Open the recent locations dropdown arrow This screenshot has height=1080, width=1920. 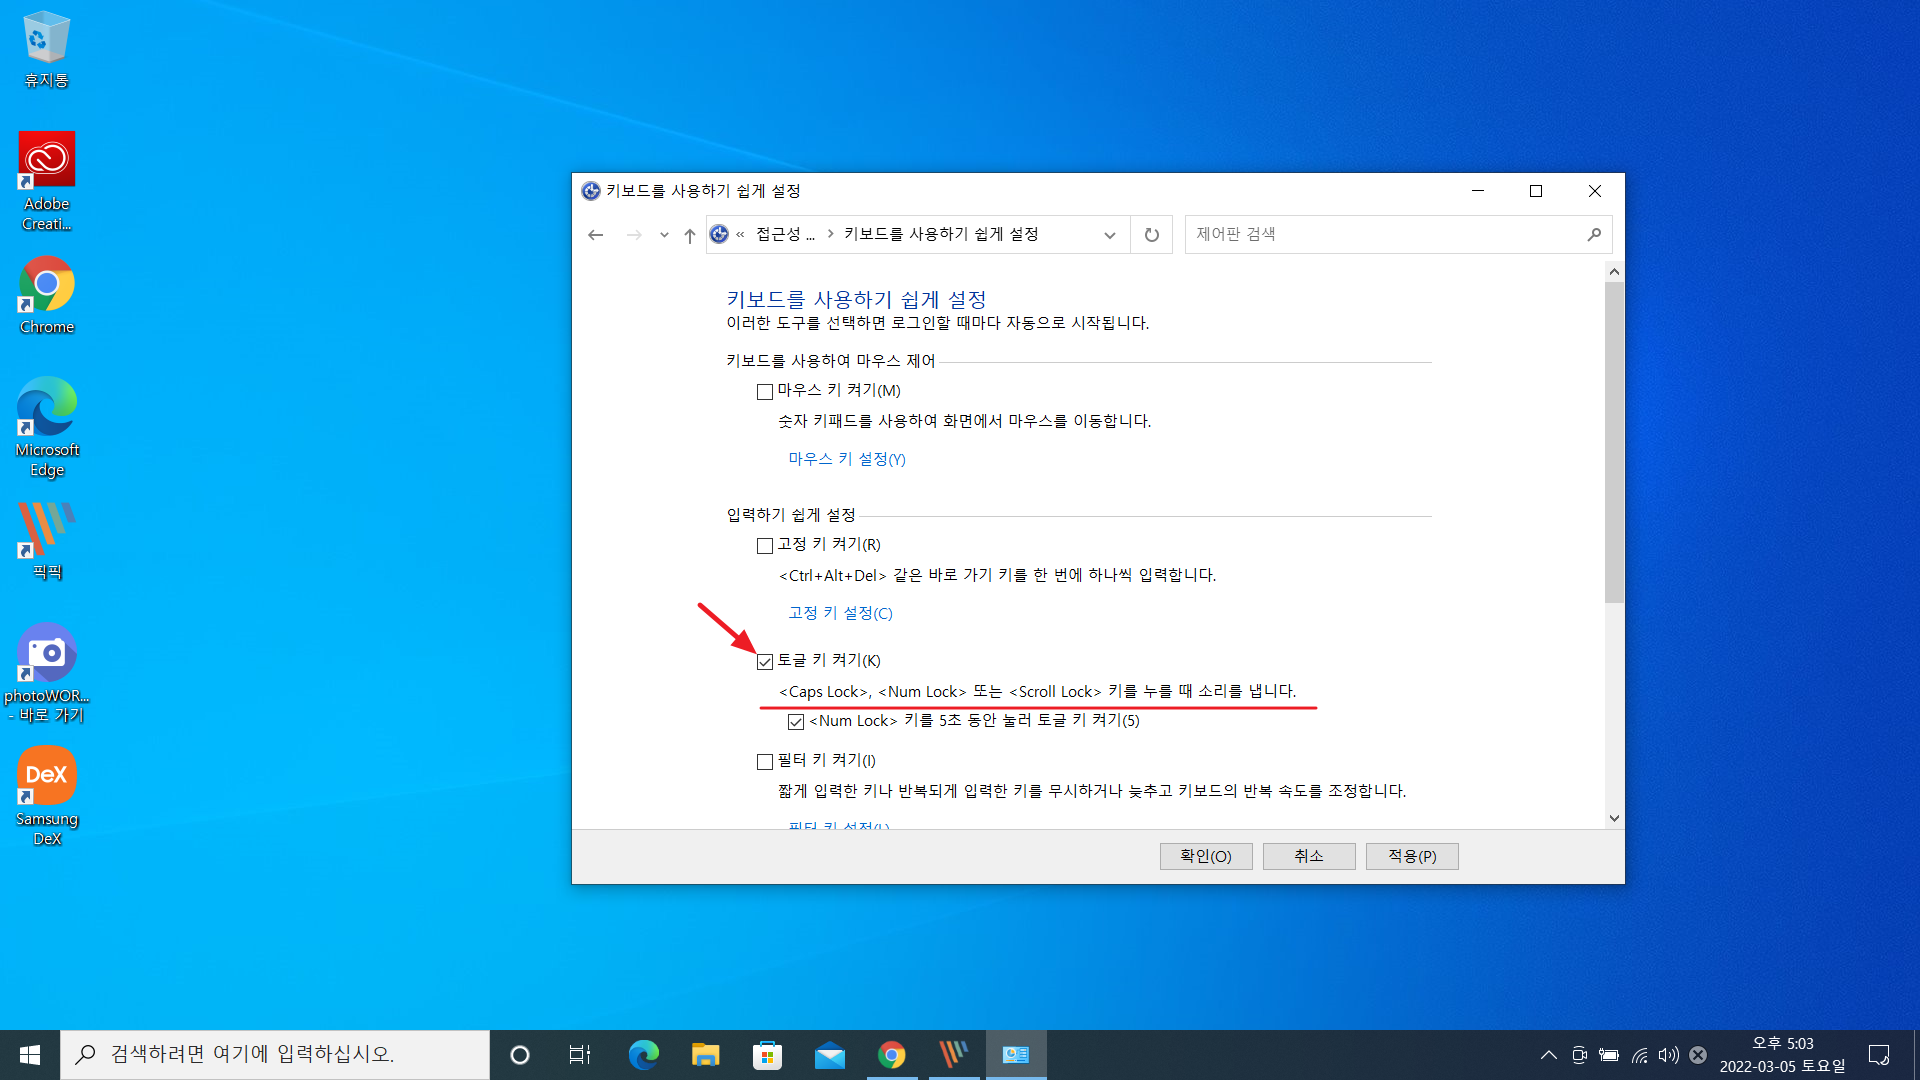[x=663, y=235]
